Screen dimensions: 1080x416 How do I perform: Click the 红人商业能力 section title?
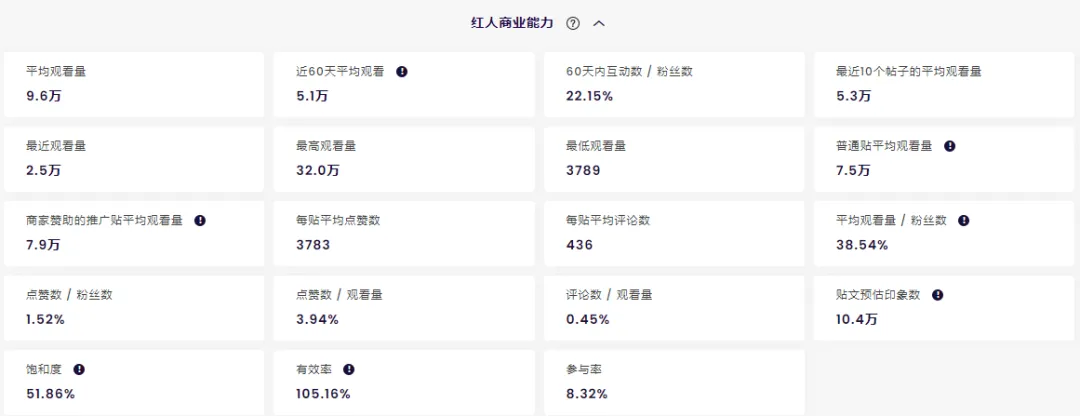click(x=512, y=23)
